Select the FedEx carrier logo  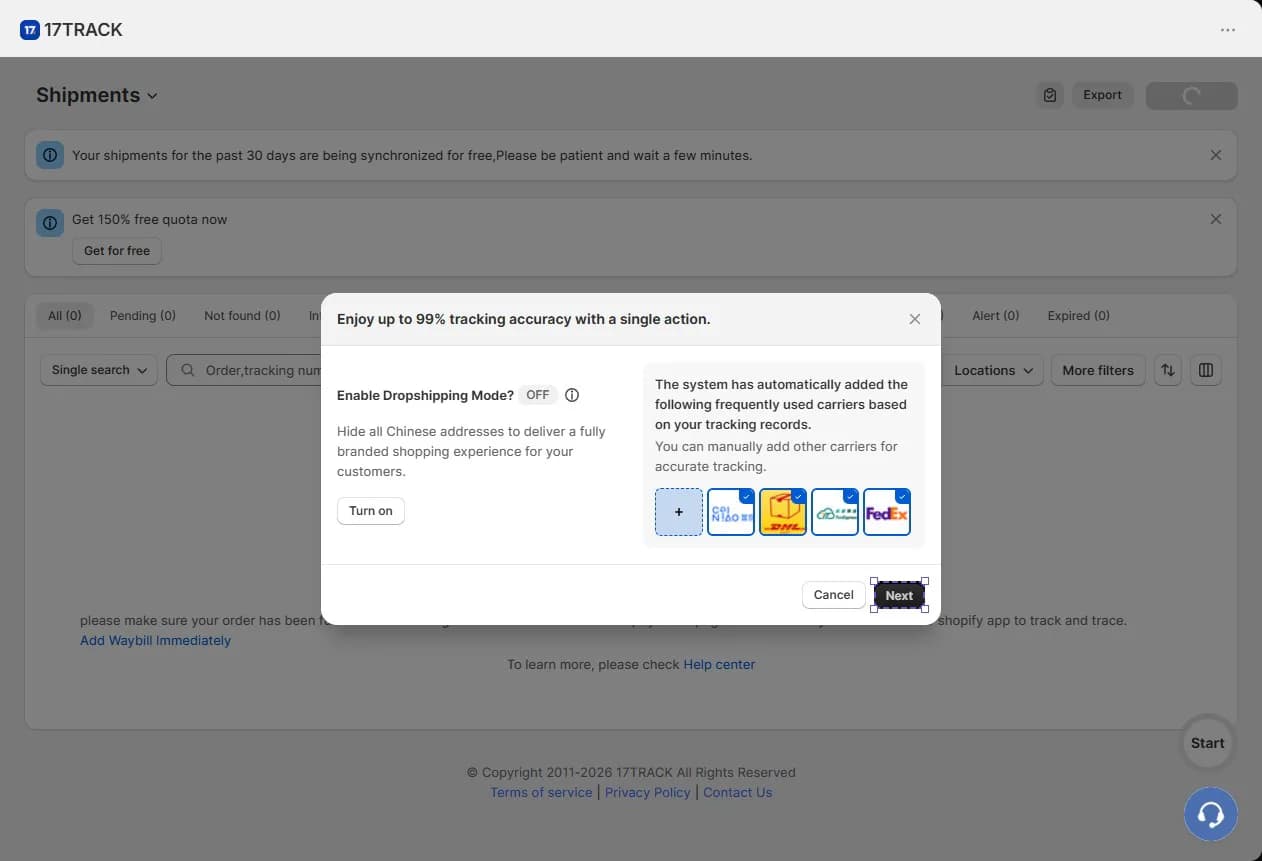tap(887, 512)
